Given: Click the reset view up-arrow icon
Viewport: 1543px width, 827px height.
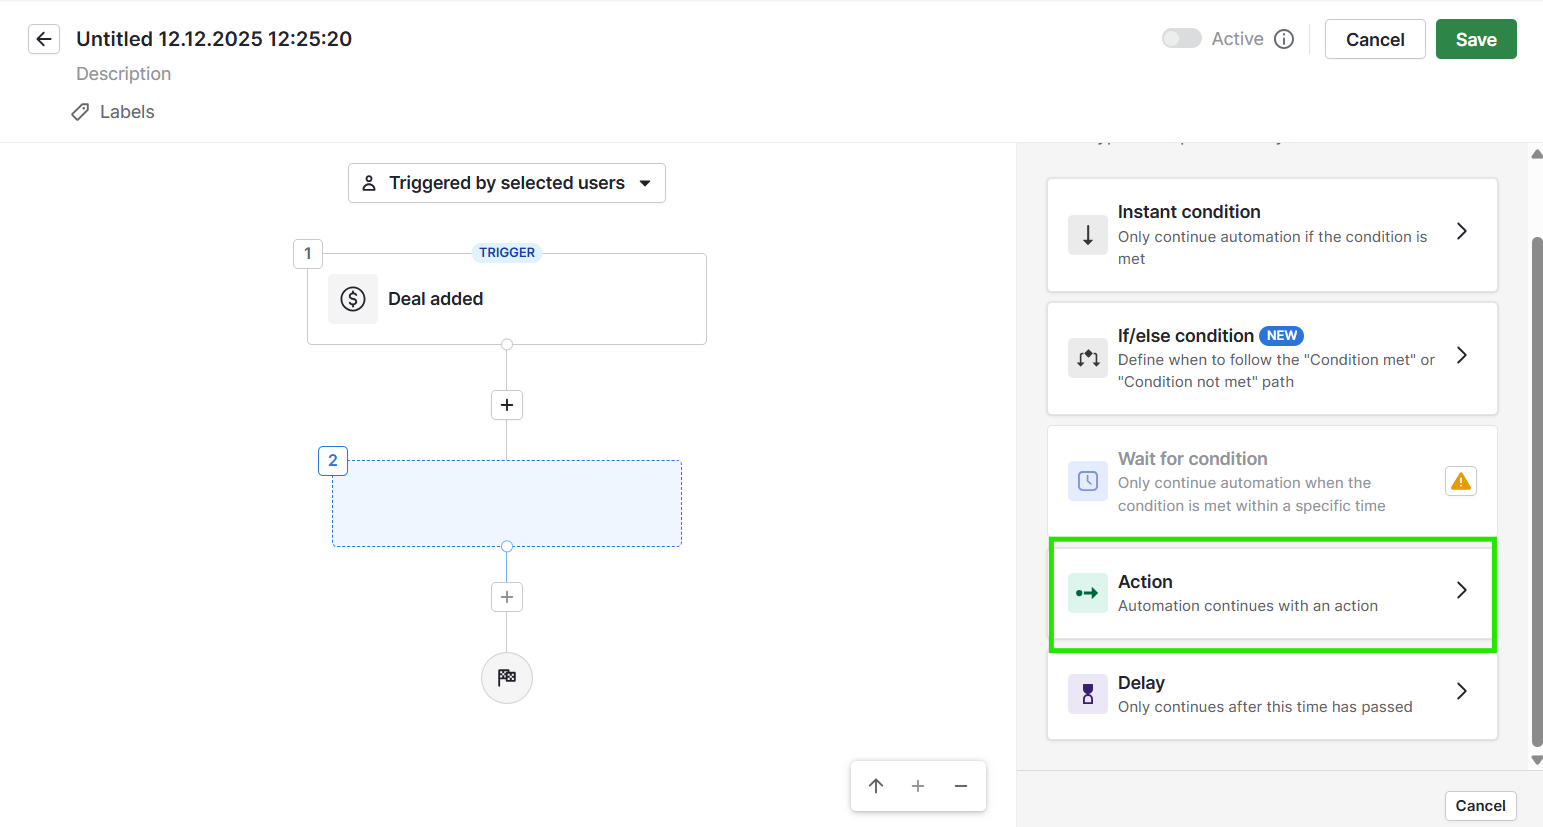Looking at the screenshot, I should pyautogui.click(x=876, y=786).
